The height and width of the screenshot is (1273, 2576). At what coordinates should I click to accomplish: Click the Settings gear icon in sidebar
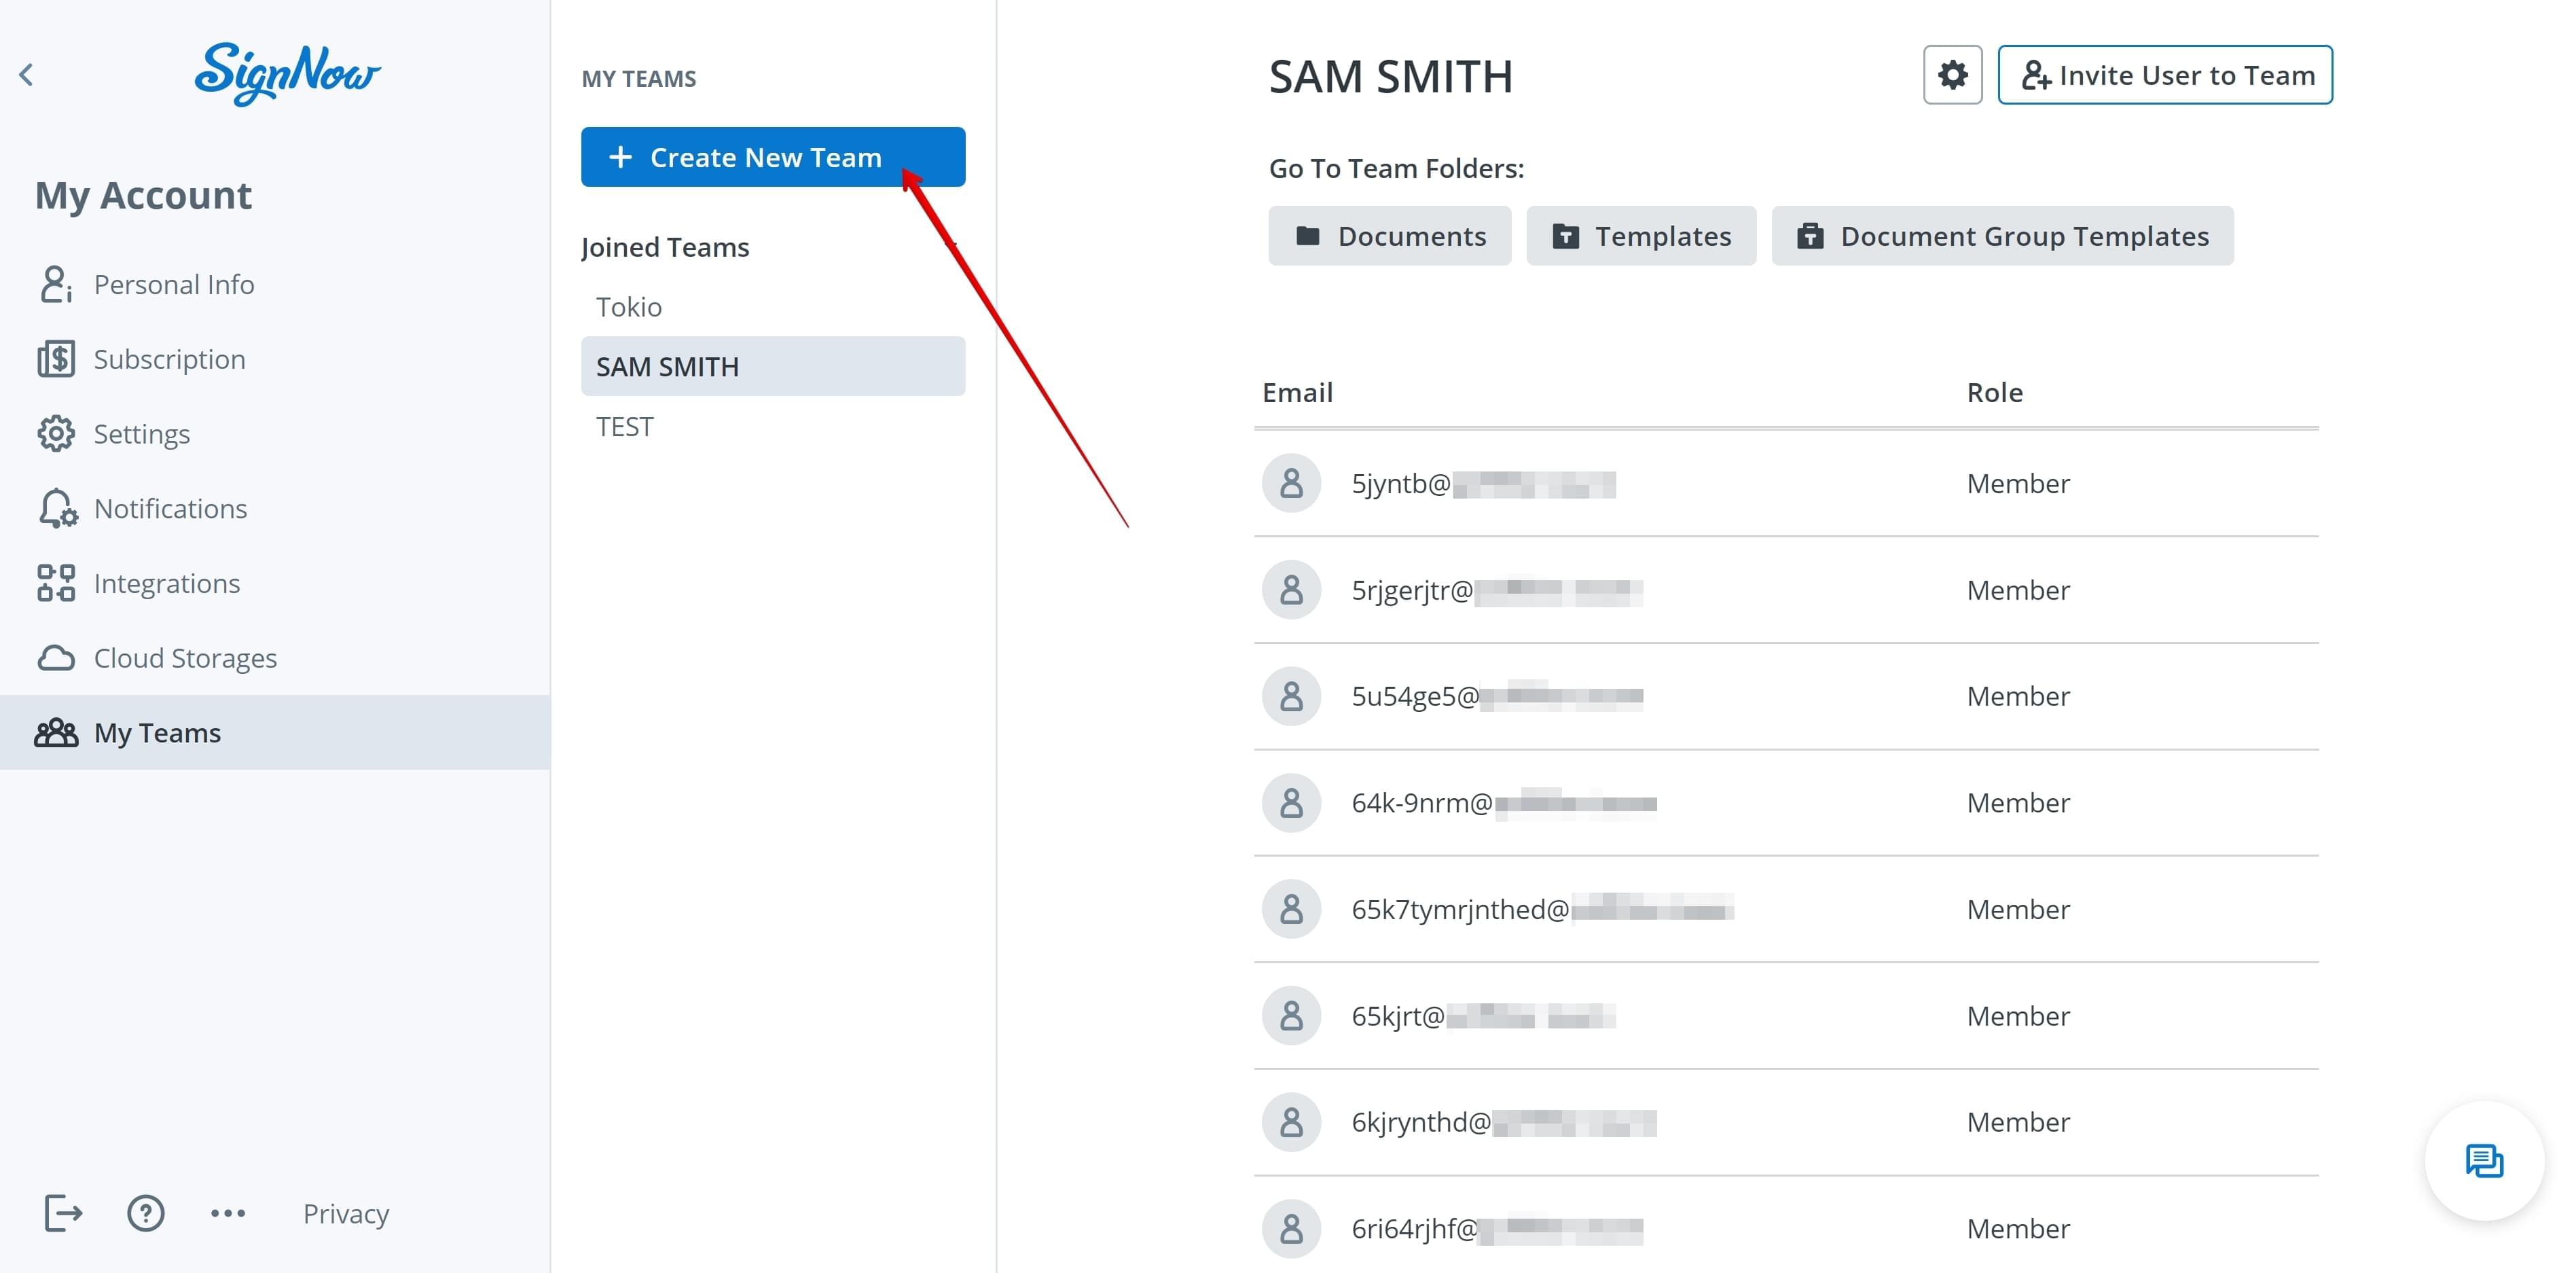point(56,434)
